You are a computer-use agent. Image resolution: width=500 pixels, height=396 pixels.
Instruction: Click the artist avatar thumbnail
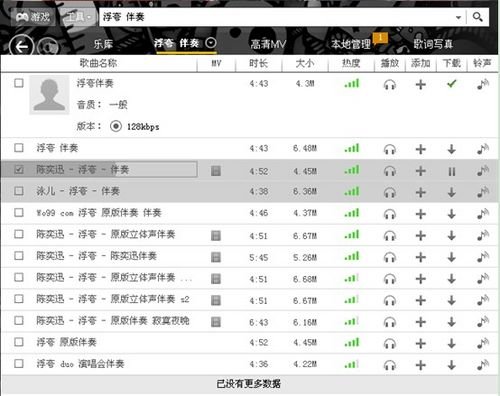pyautogui.click(x=49, y=95)
